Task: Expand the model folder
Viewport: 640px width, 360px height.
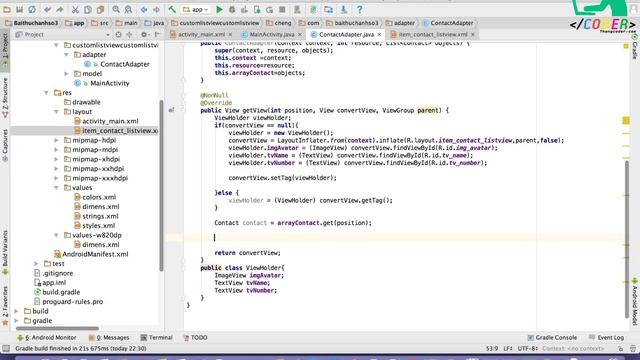Action: 66,73
